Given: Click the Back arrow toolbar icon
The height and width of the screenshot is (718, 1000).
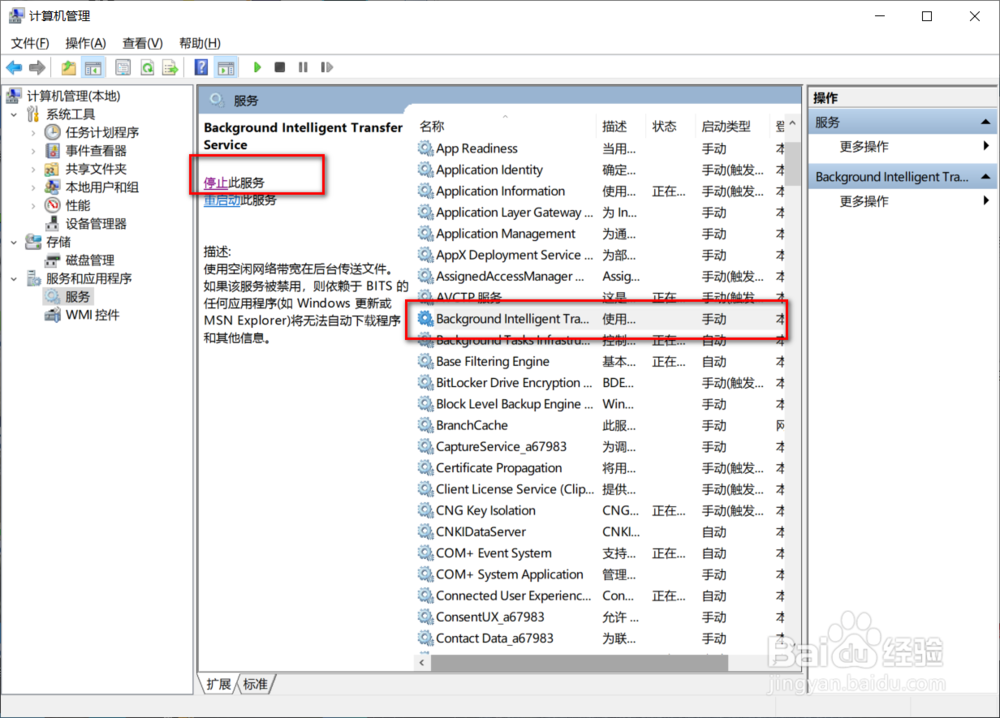Looking at the screenshot, I should 14,67.
